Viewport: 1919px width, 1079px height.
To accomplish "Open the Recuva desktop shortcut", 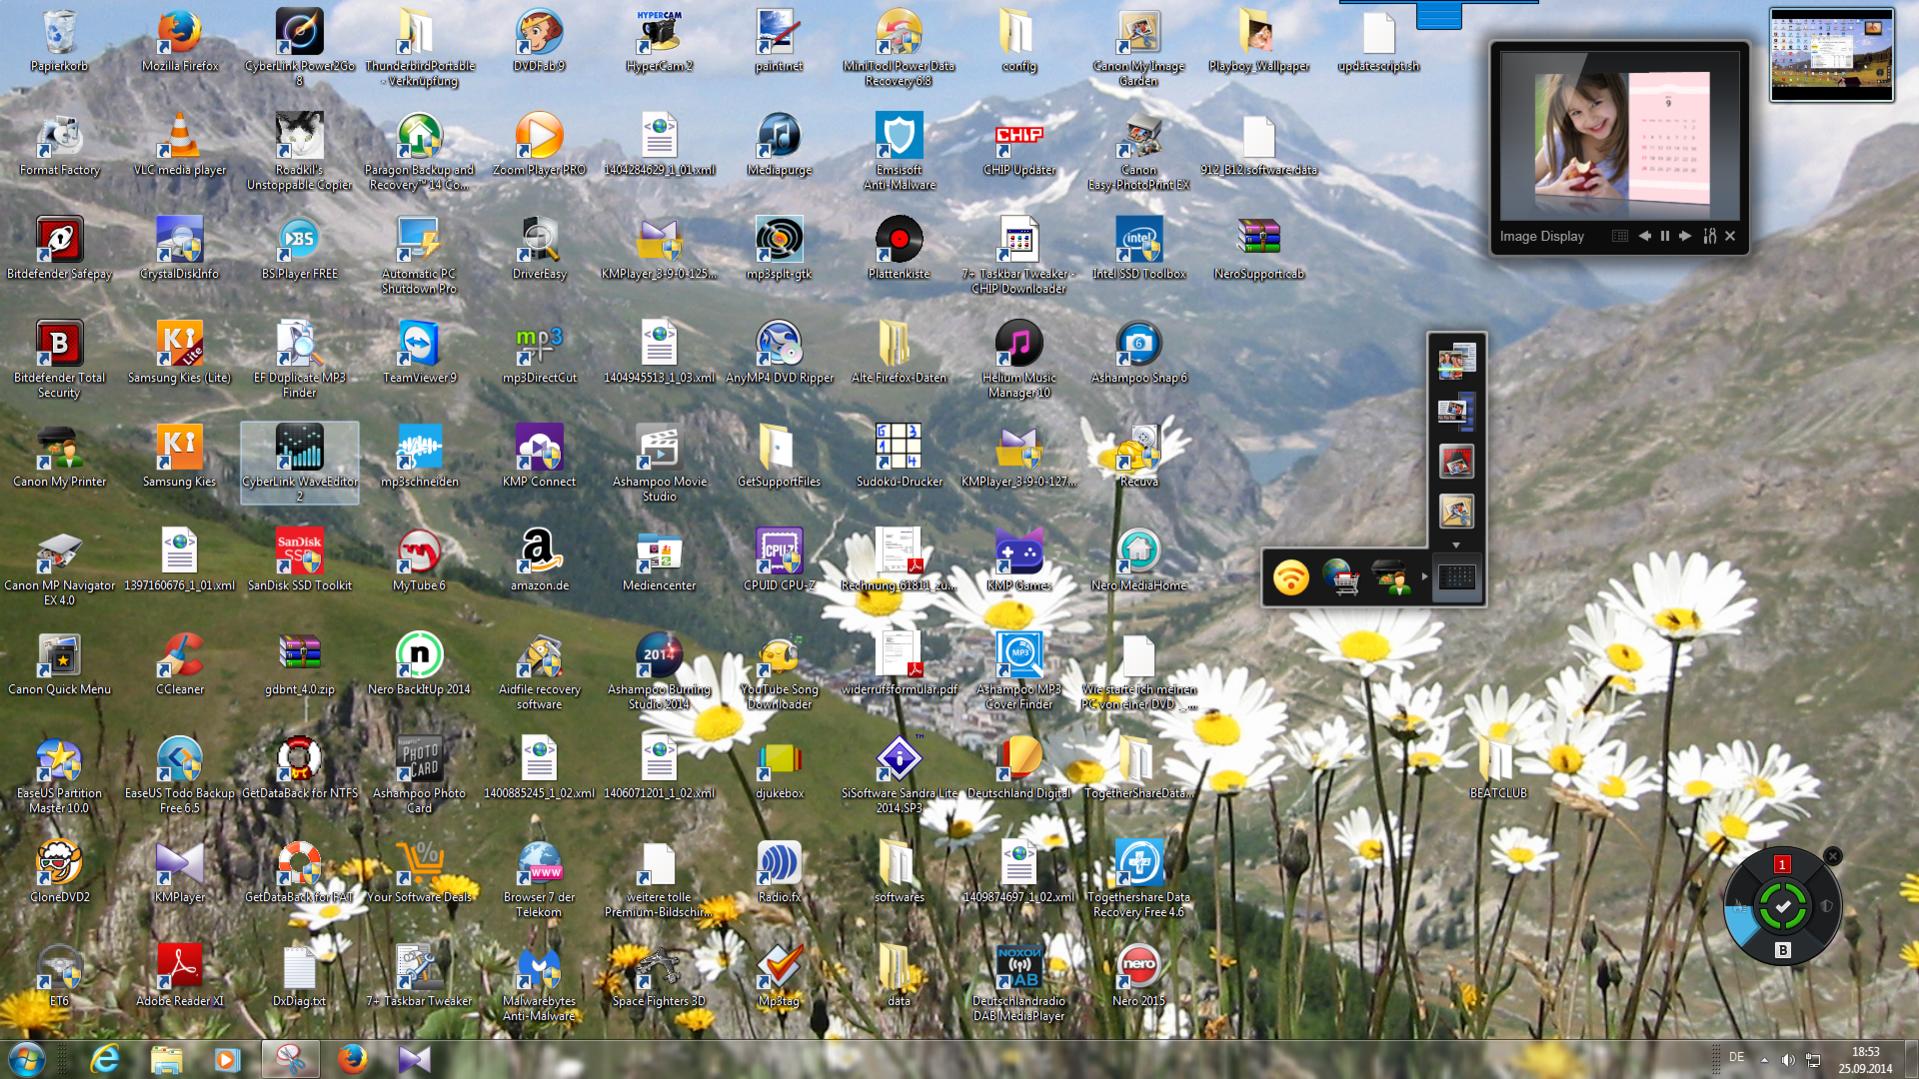I will coord(1139,457).
